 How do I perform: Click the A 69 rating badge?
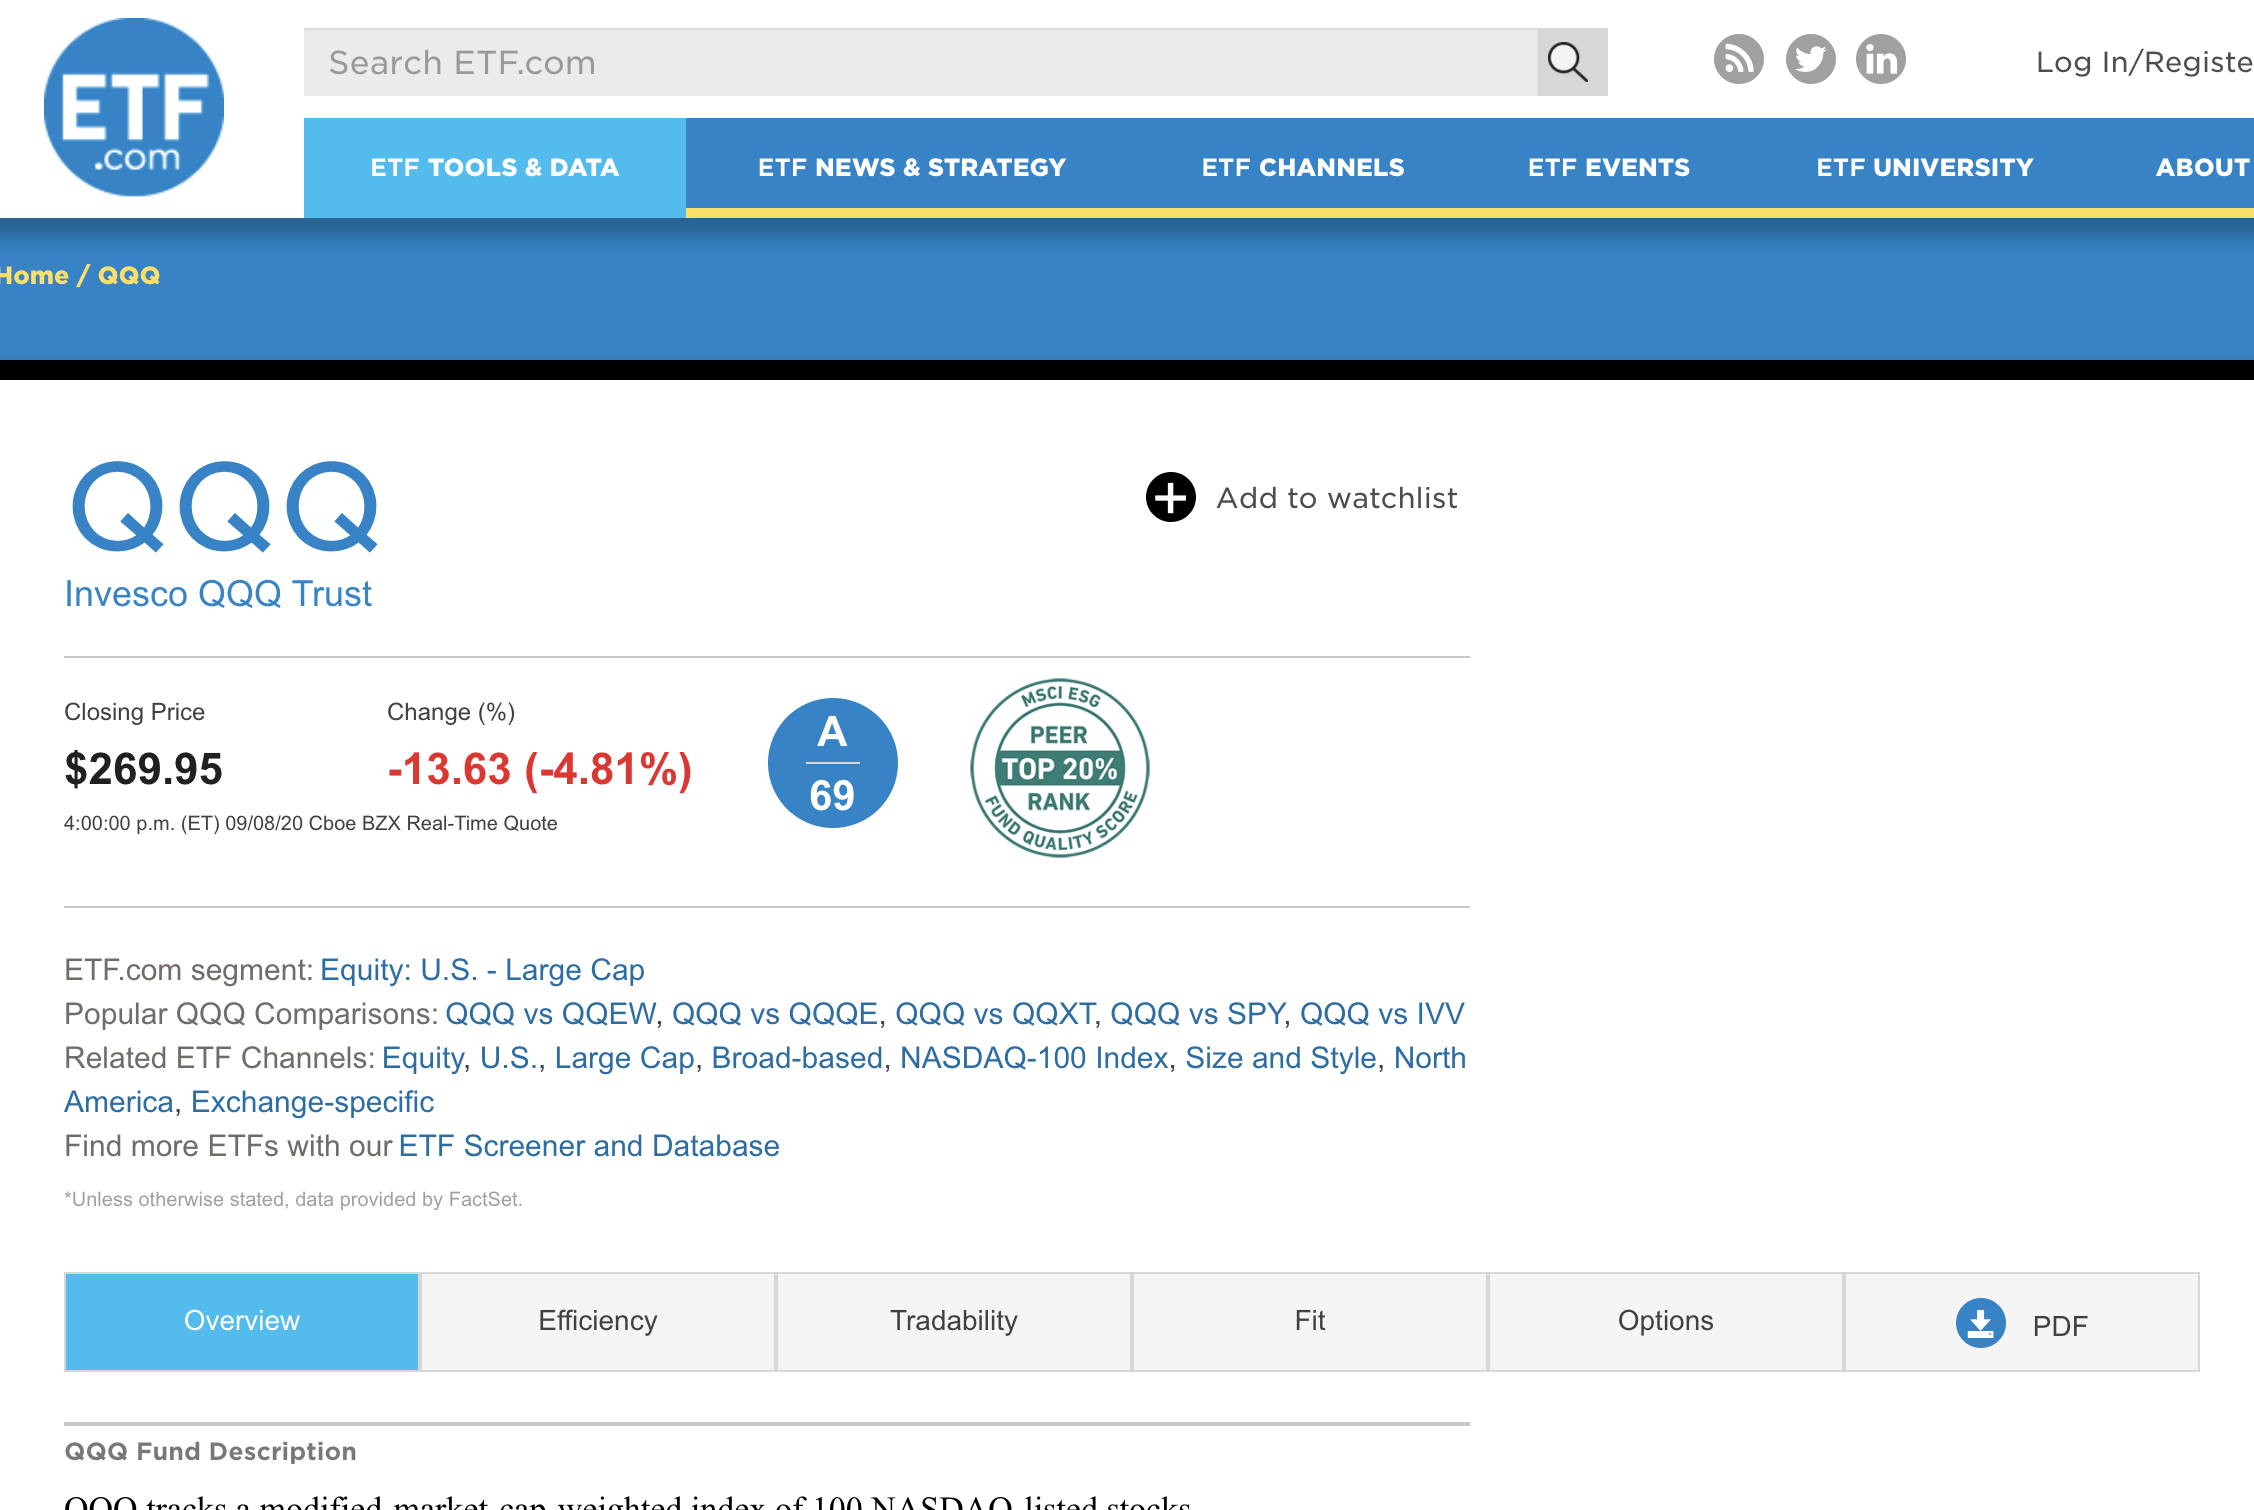(x=832, y=763)
